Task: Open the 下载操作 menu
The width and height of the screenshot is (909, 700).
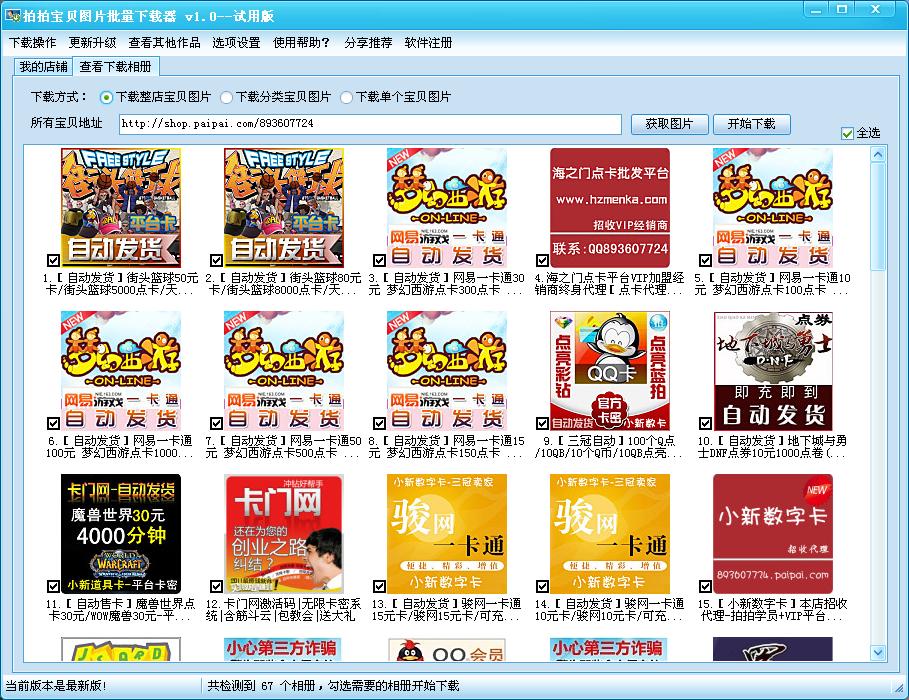Action: point(32,42)
